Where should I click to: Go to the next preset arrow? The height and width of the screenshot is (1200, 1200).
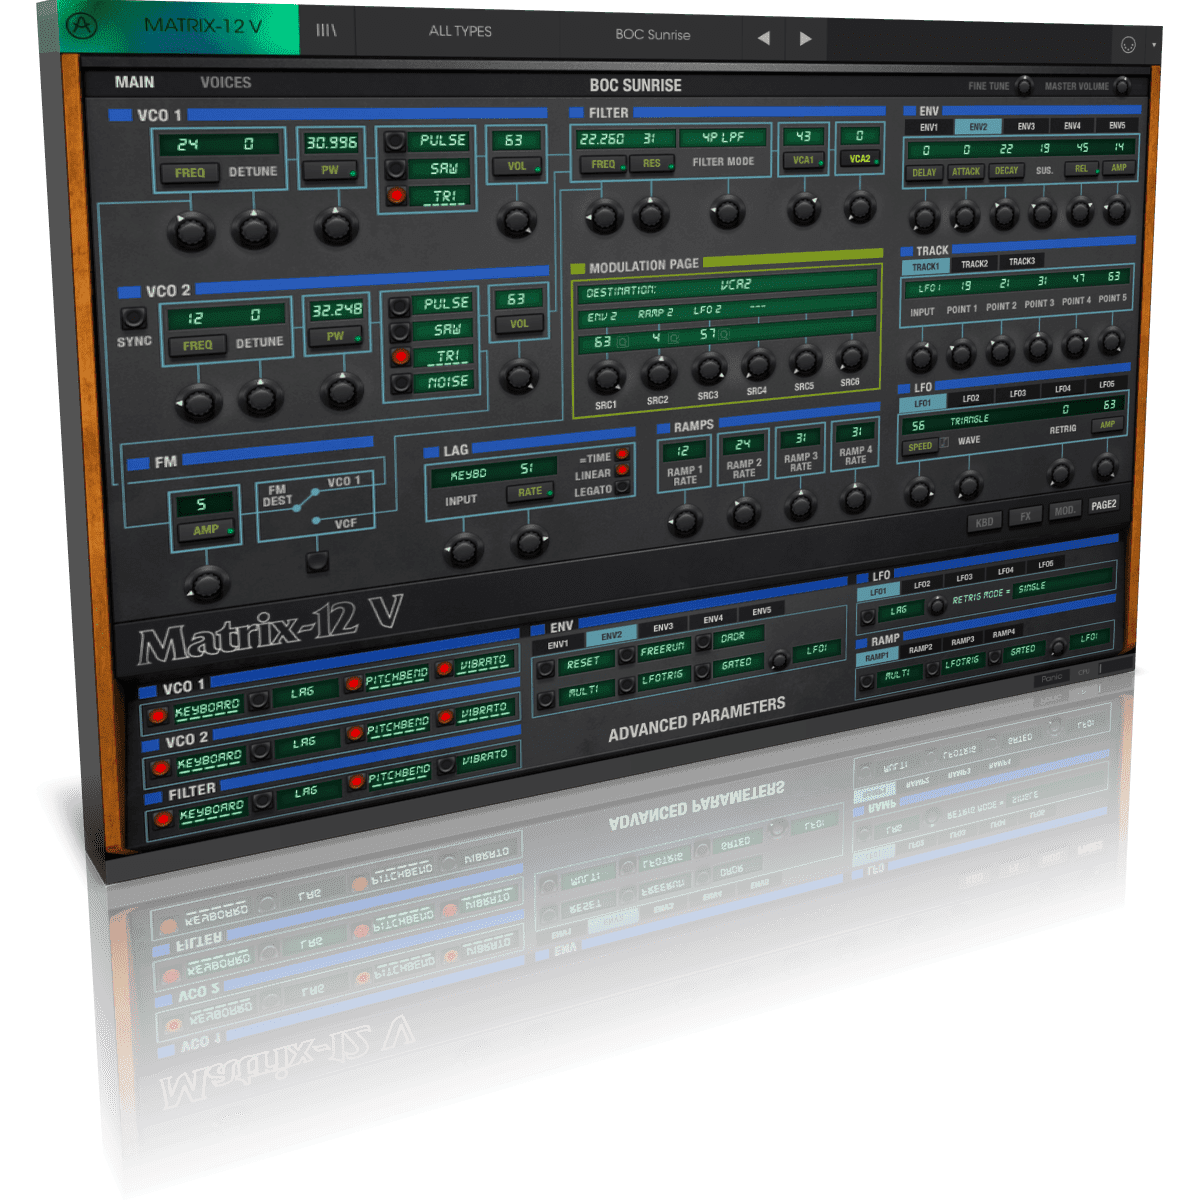coord(805,39)
